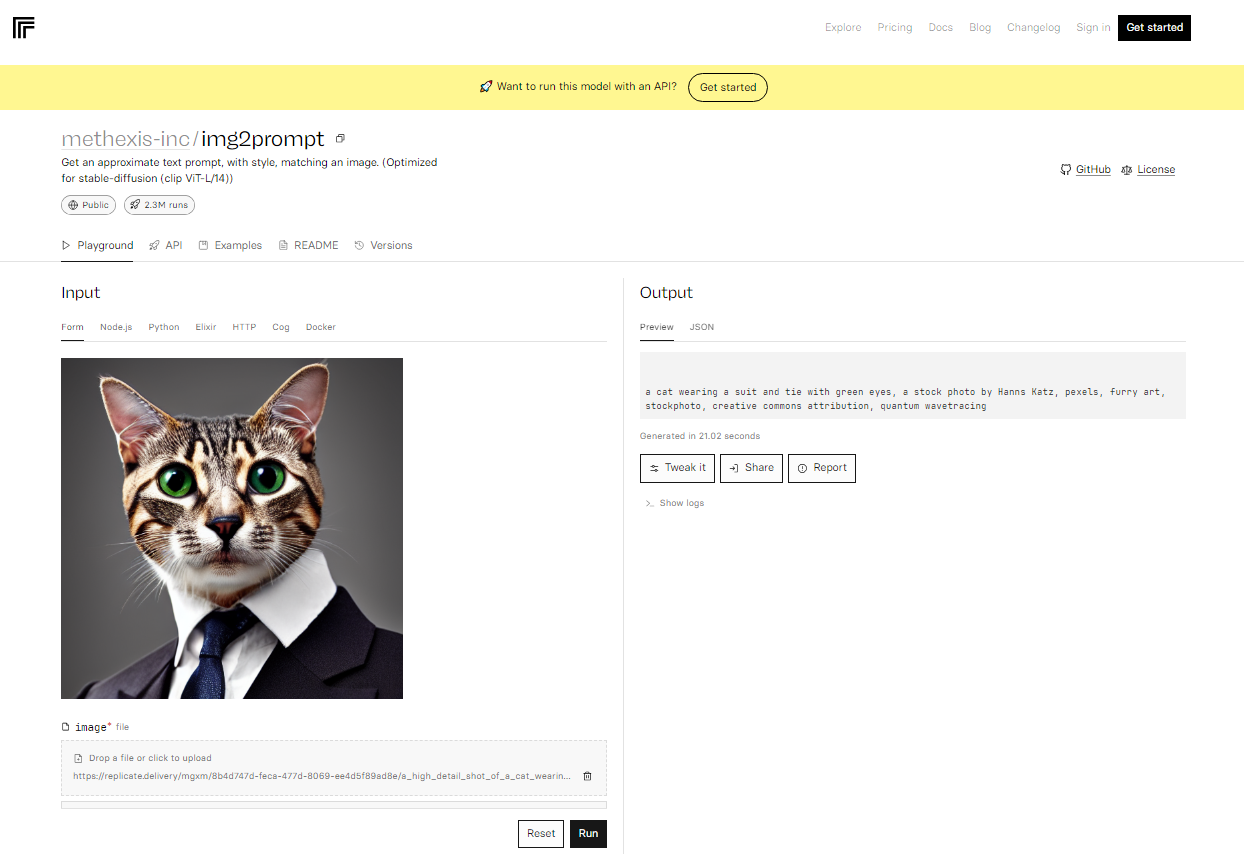Click the Reset button
This screenshot has height=854, width=1244.
pyautogui.click(x=541, y=833)
